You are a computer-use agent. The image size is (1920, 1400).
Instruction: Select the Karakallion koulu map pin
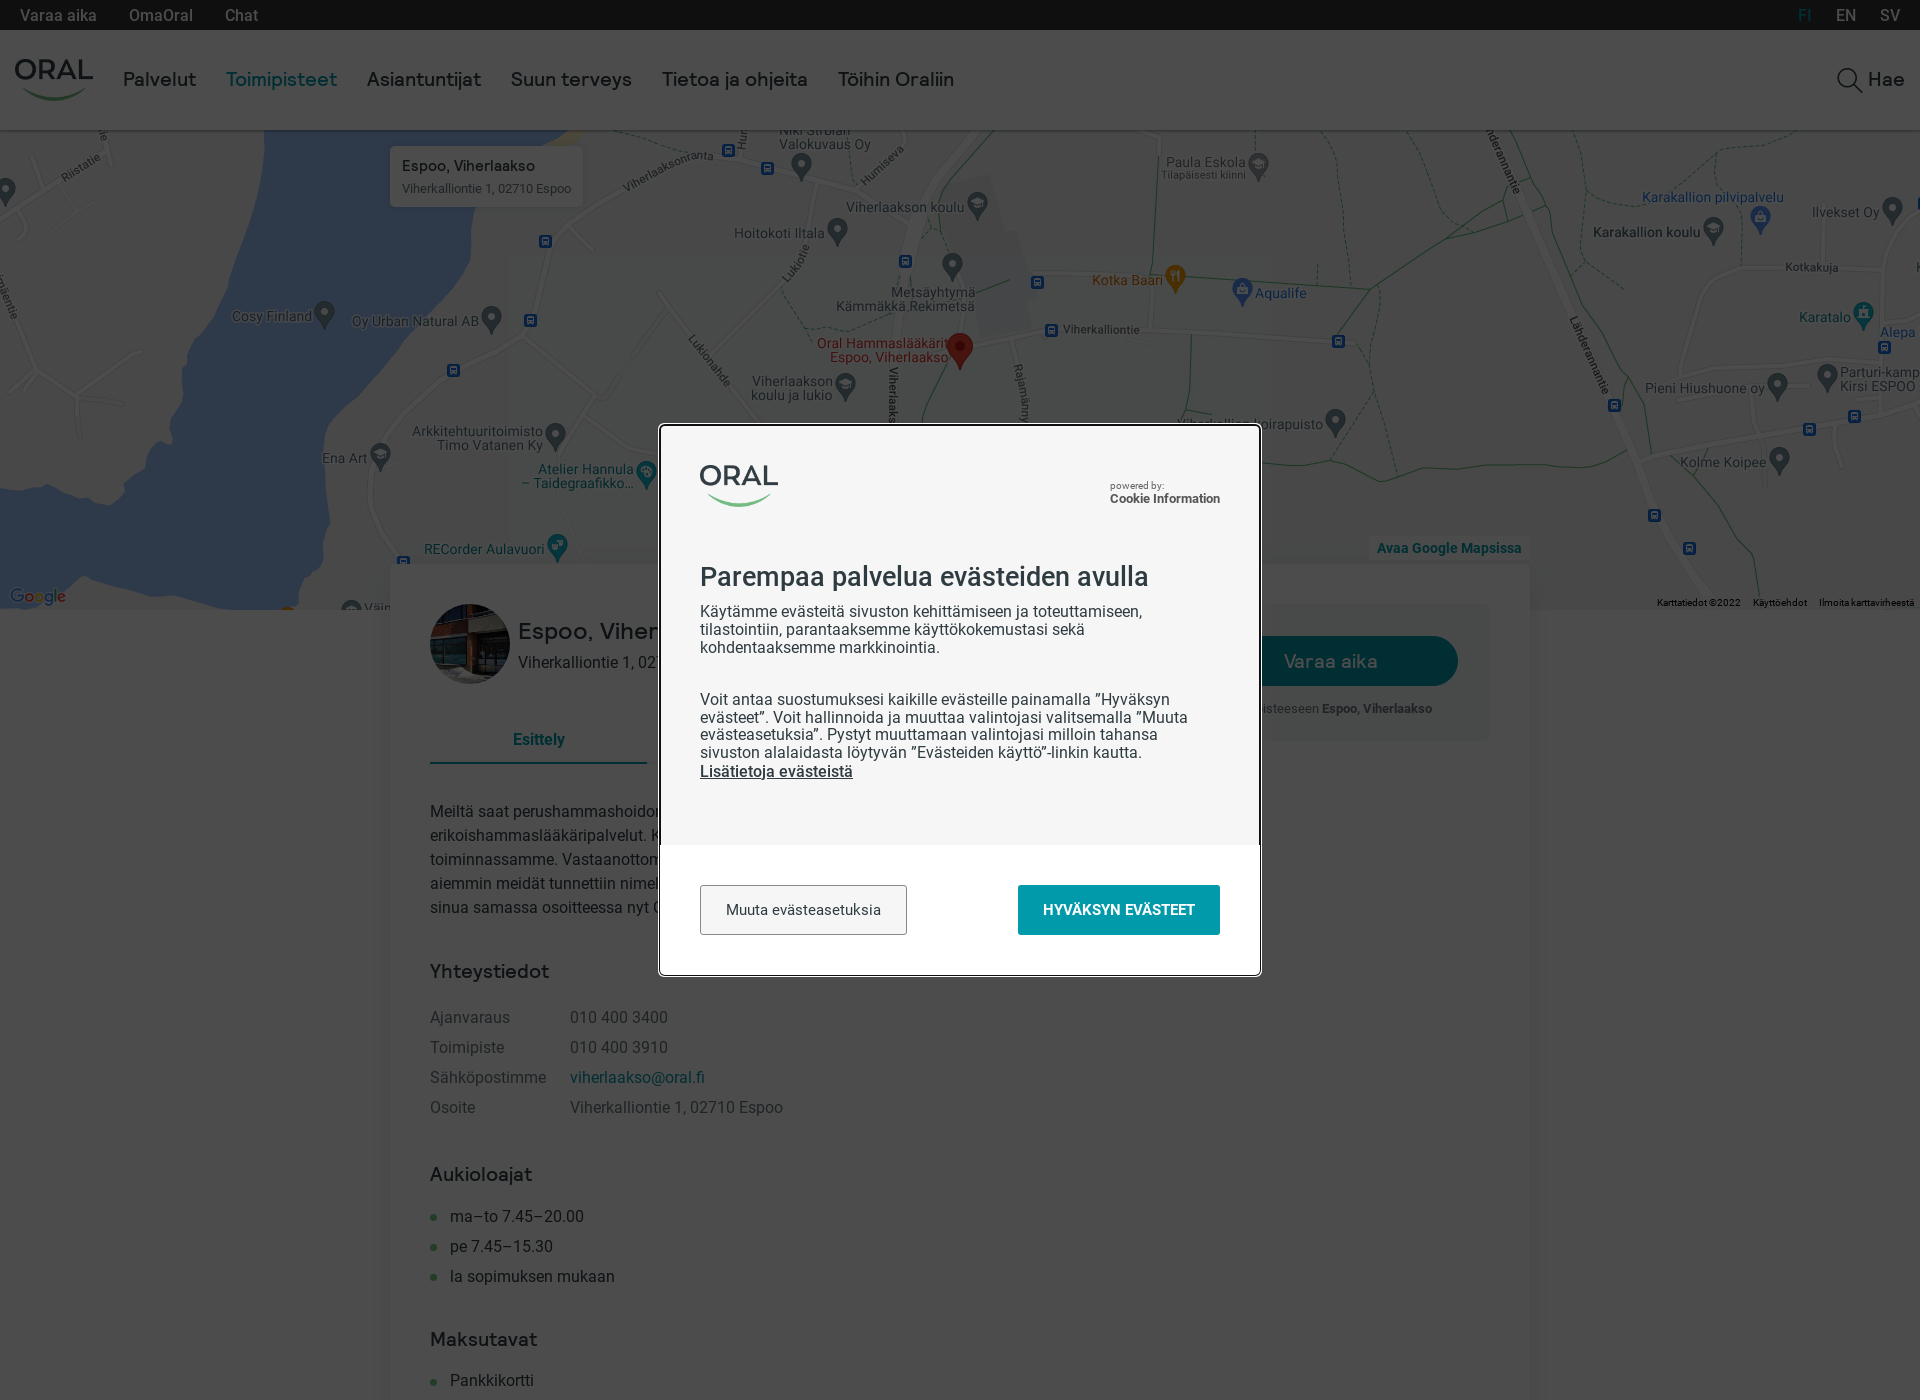click(x=1713, y=231)
